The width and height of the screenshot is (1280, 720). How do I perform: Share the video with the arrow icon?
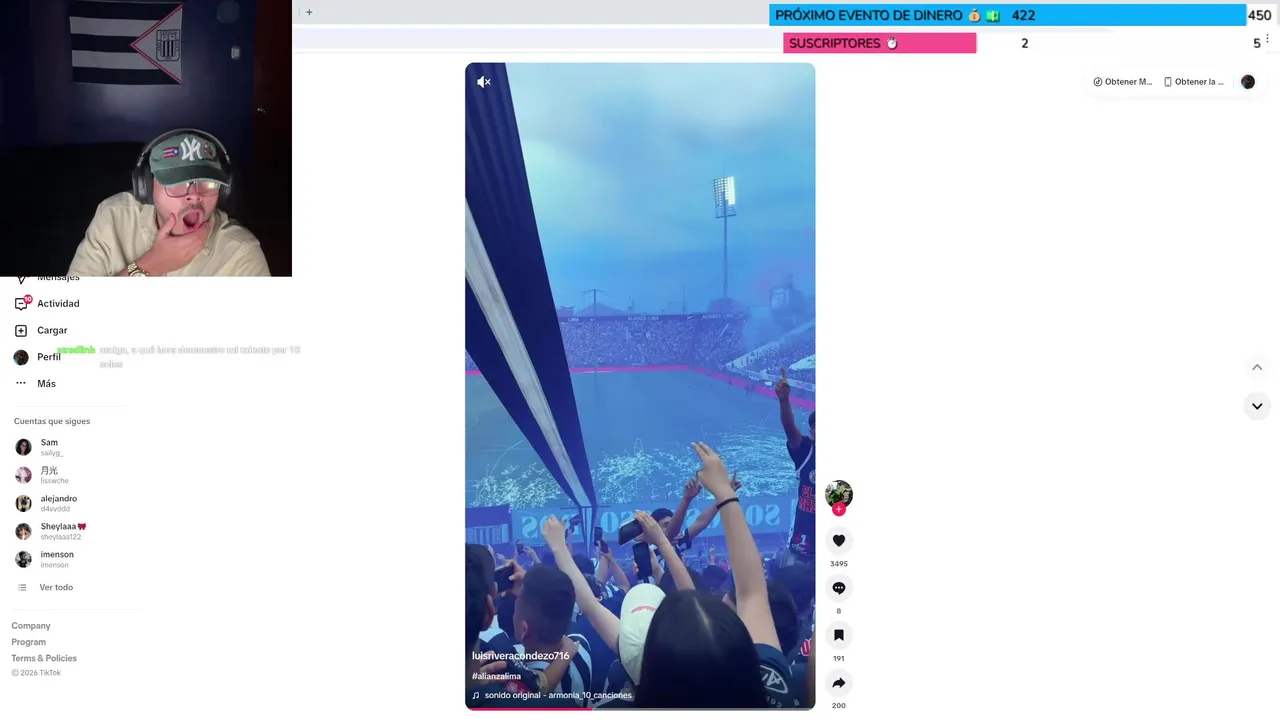839,683
